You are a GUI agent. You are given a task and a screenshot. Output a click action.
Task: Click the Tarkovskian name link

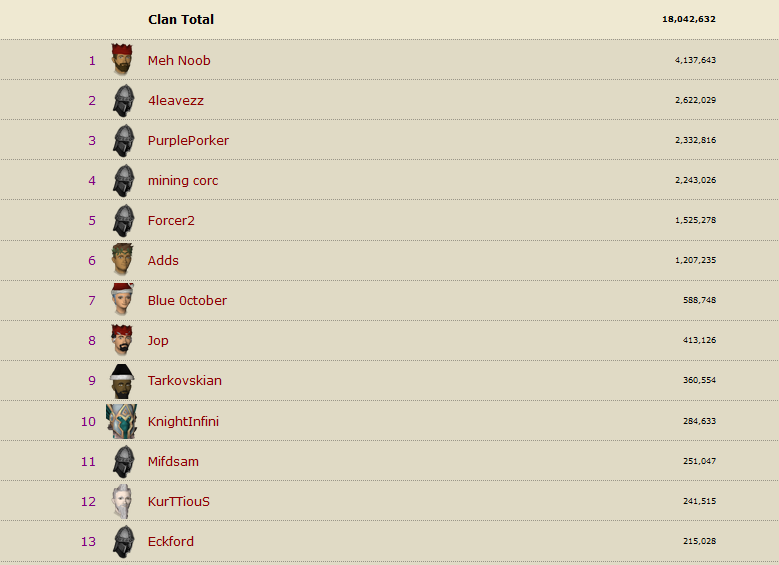185,380
